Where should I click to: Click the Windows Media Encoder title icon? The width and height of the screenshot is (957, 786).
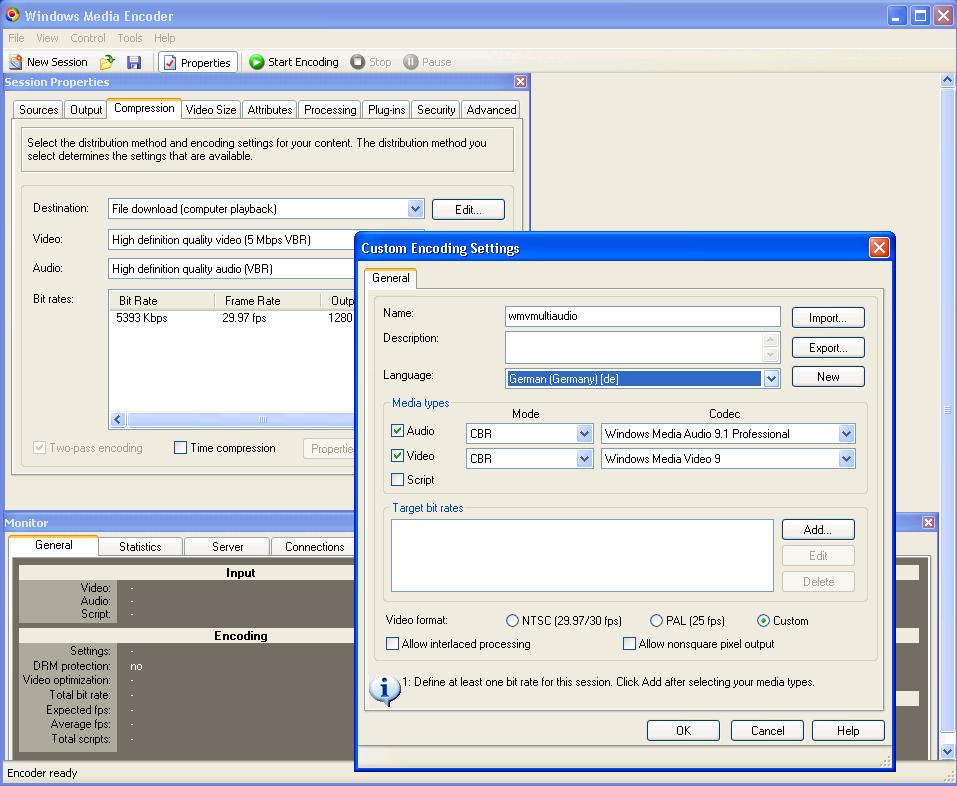[12, 15]
